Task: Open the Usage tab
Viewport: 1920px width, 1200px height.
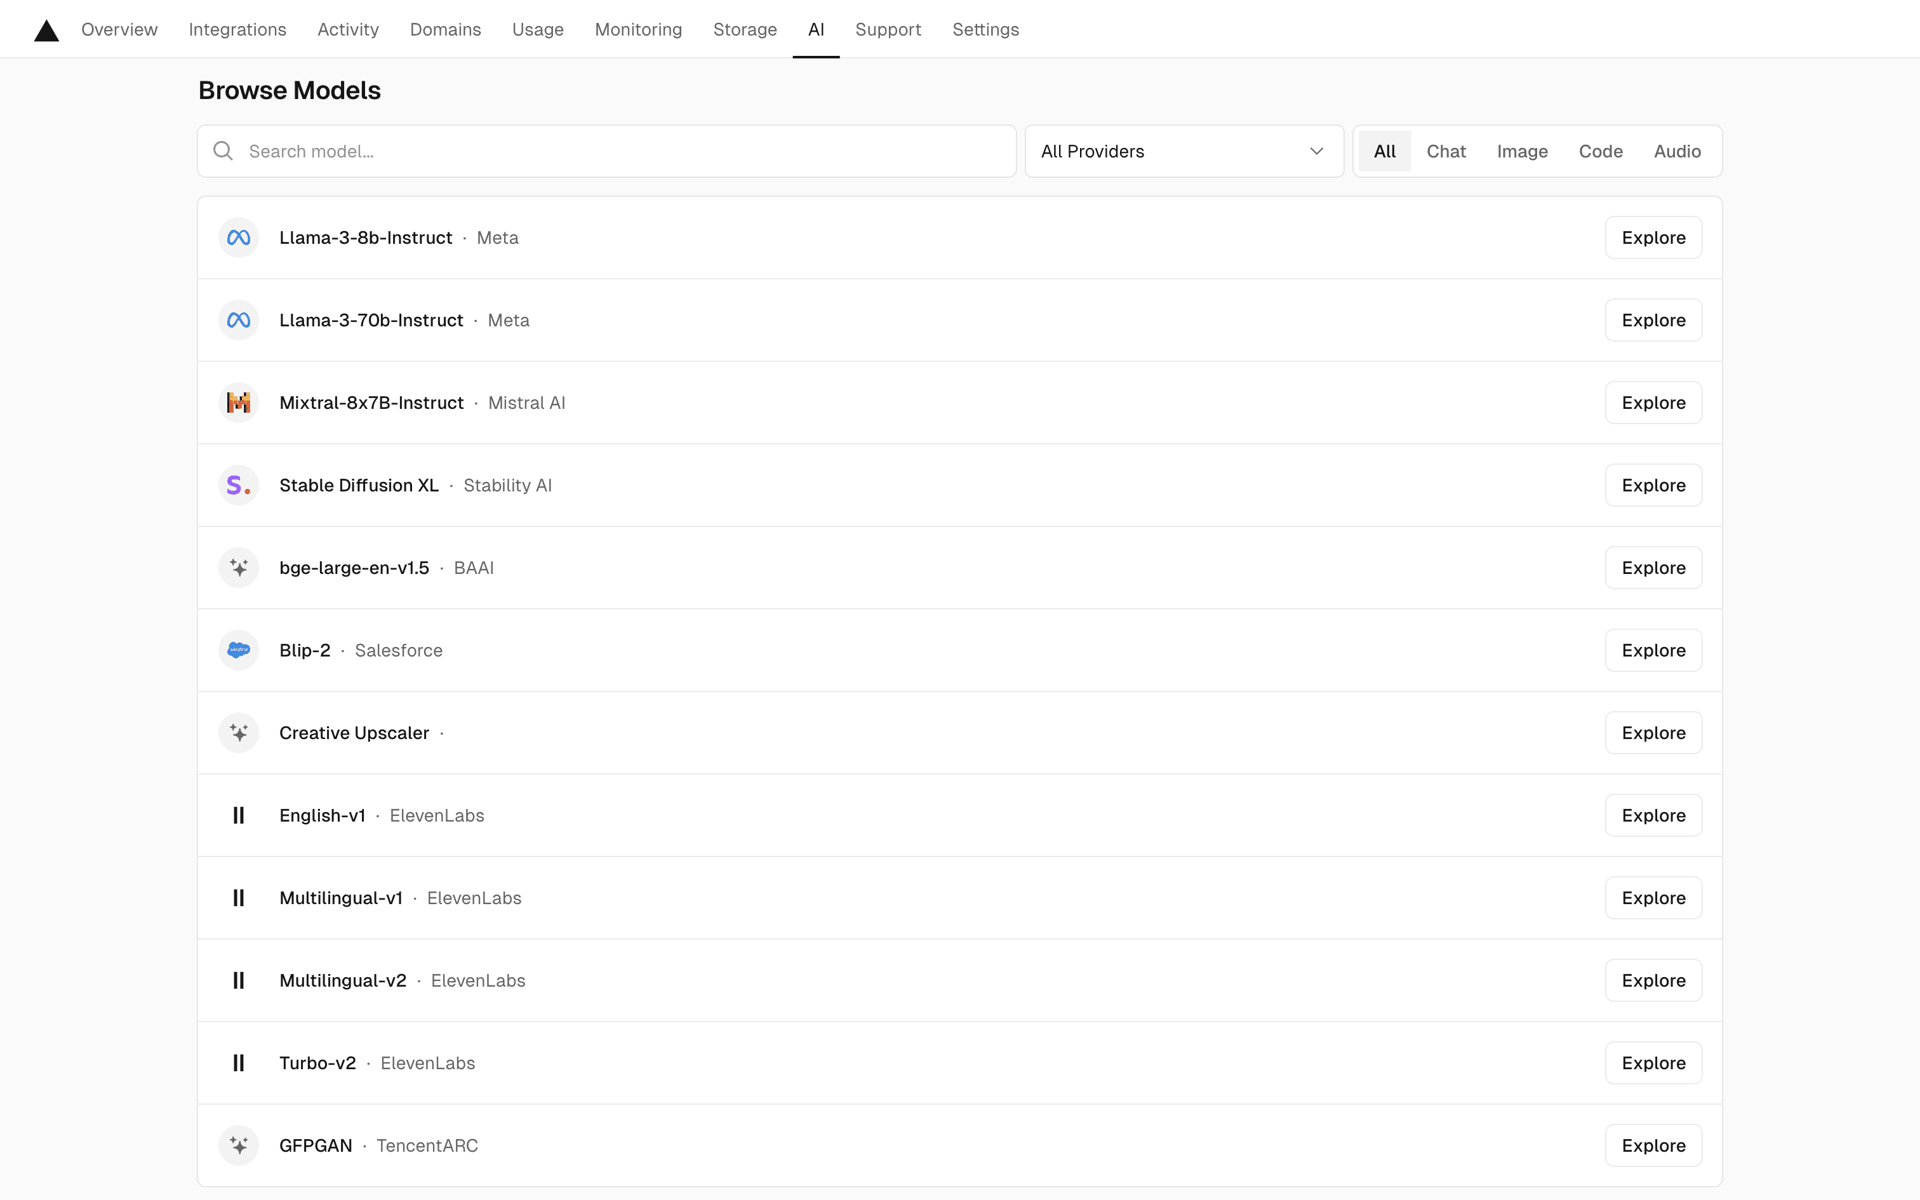Action: tap(538, 30)
